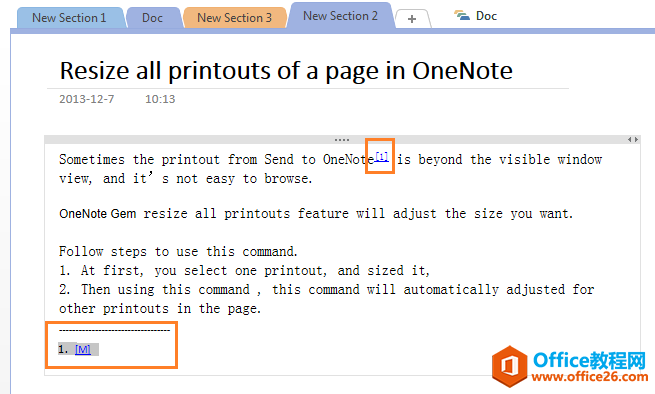Place cursor in 'OneNote Gem resize' paragraph
655x394 pixels.
[316, 214]
